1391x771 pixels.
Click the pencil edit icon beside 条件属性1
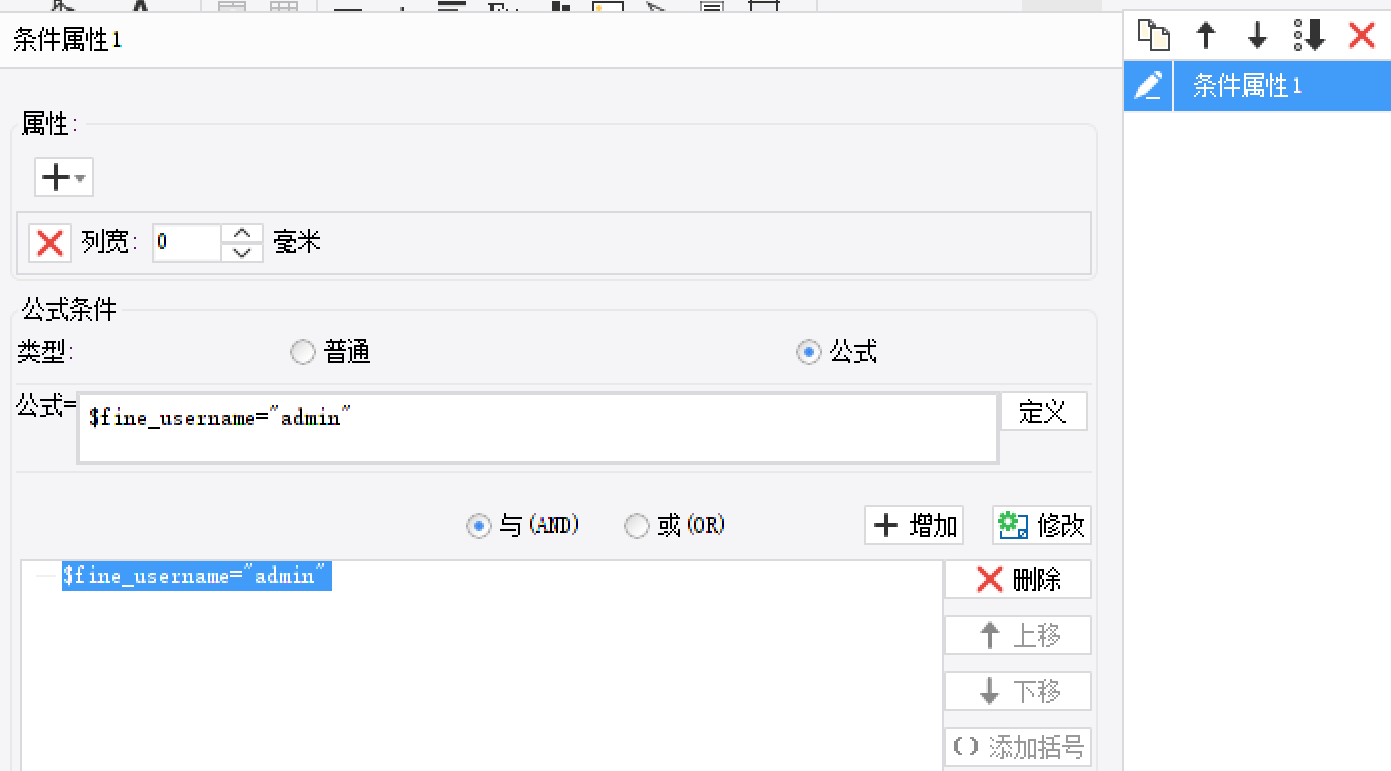(1148, 86)
